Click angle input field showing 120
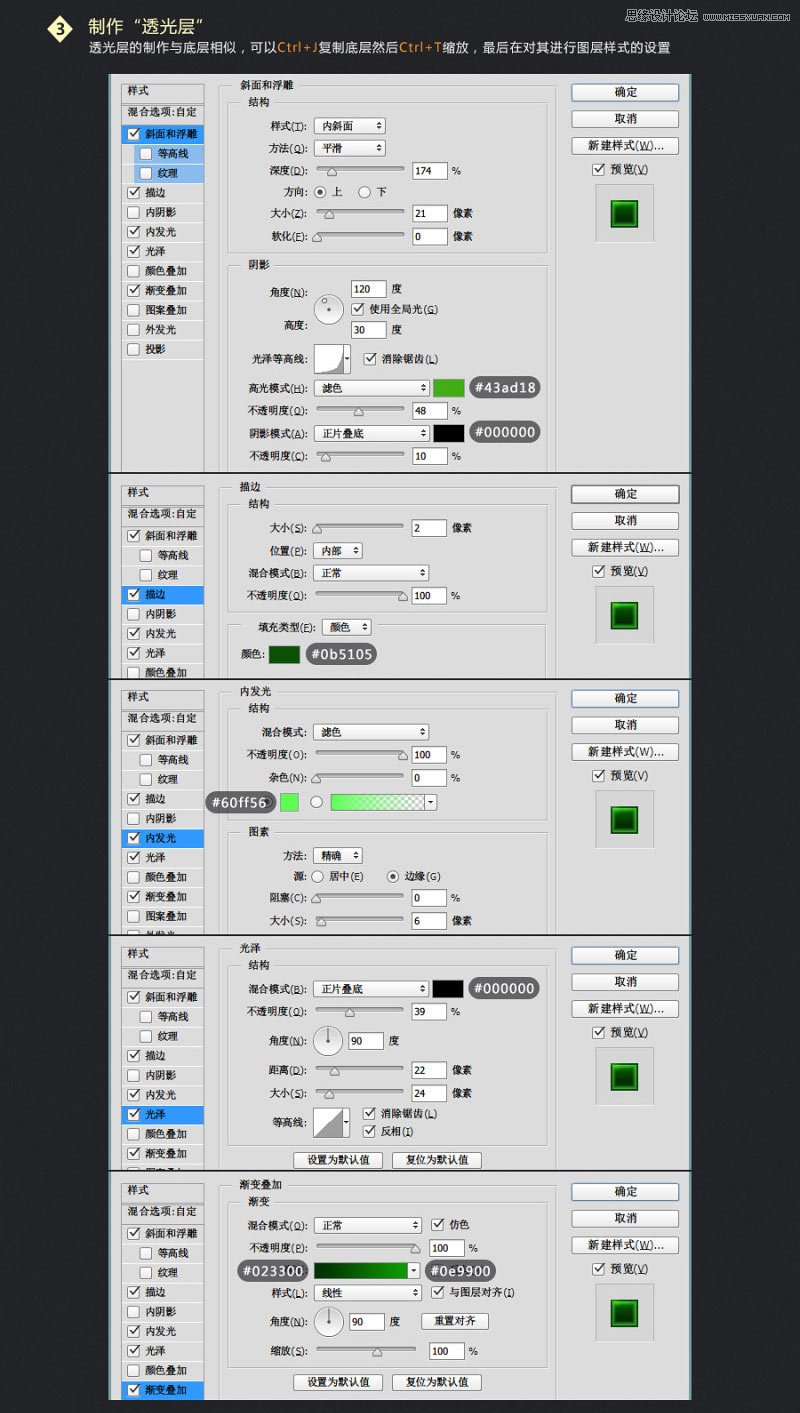Image resolution: width=800 pixels, height=1413 pixels. [x=369, y=289]
